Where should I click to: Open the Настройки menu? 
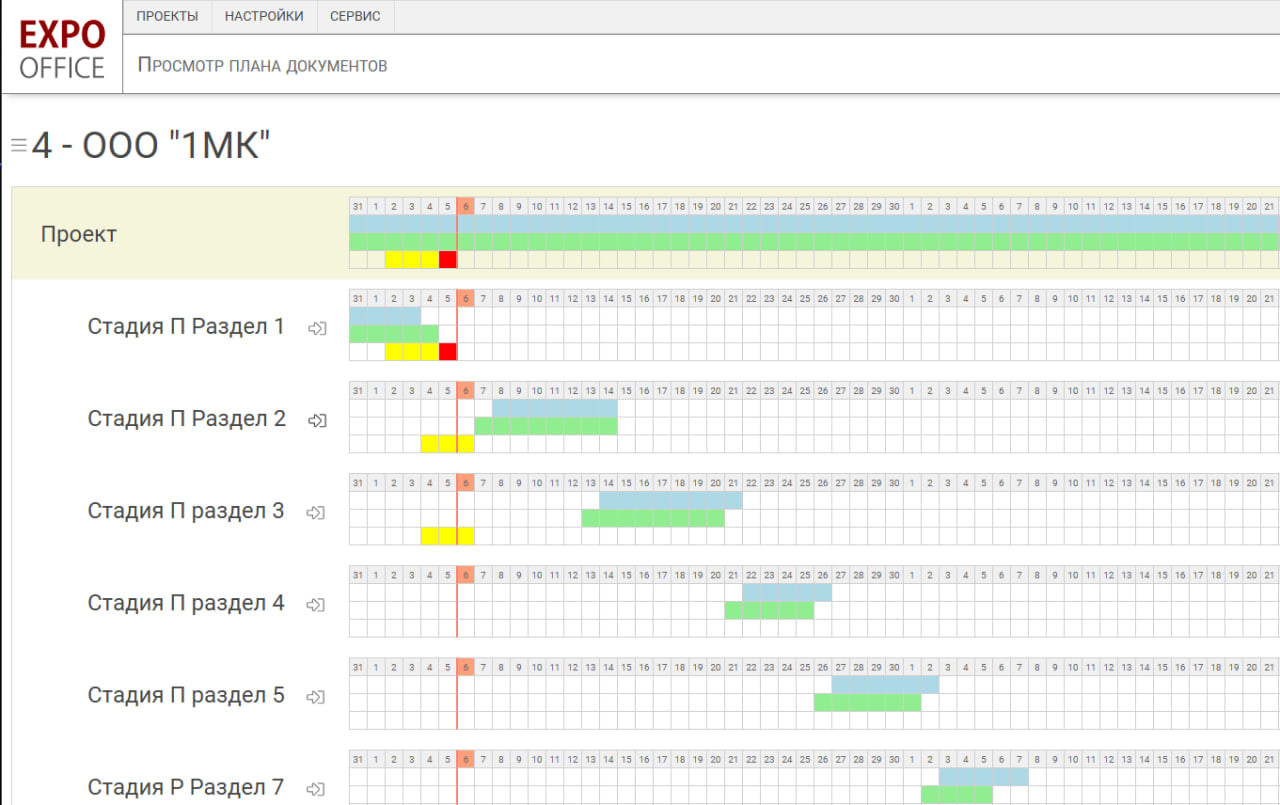click(264, 16)
